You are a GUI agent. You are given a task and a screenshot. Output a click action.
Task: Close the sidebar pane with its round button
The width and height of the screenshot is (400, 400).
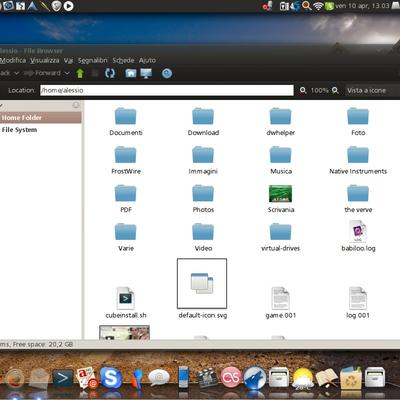click(76, 105)
